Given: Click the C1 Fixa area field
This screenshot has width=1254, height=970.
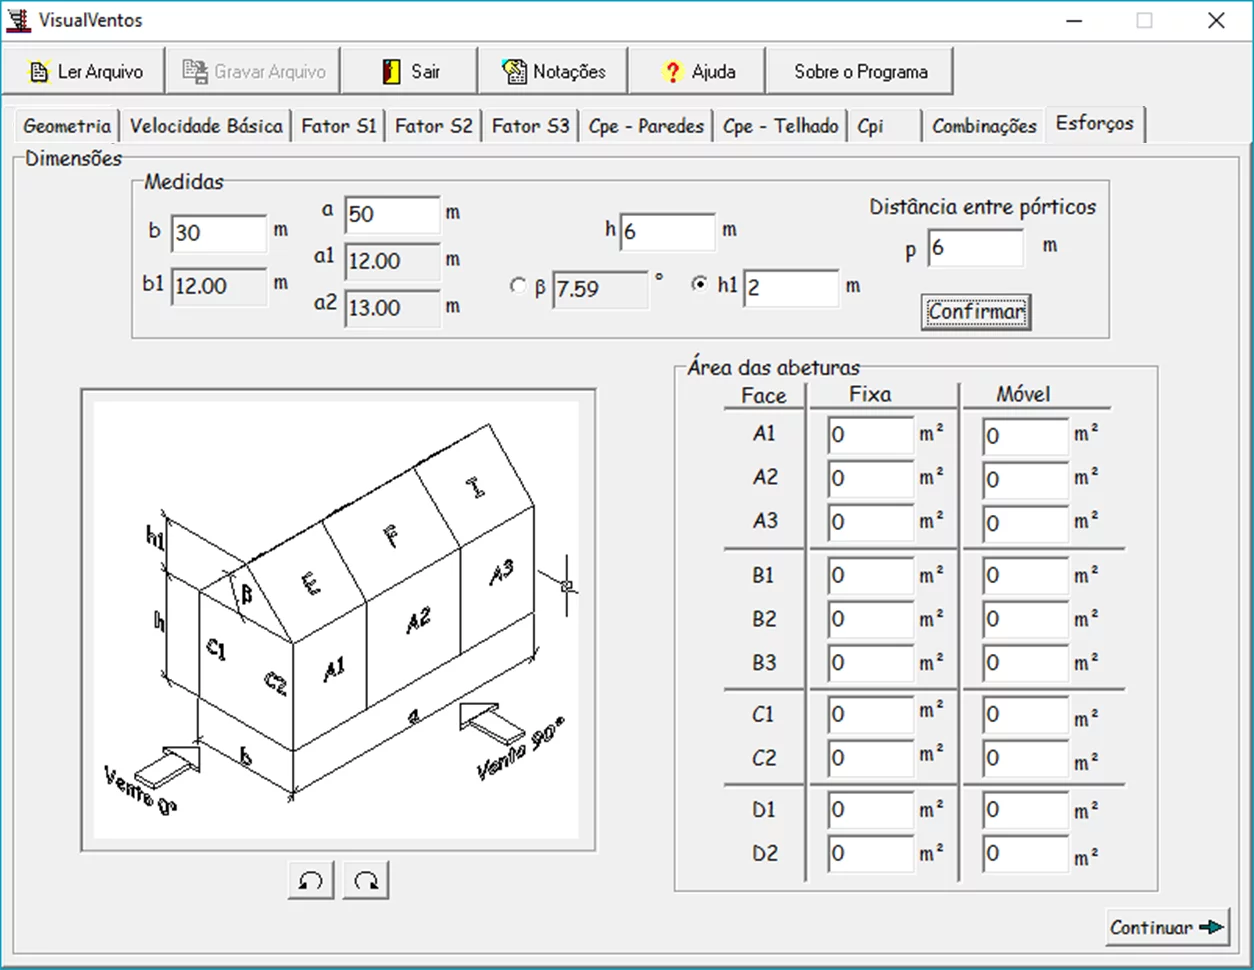Looking at the screenshot, I should [x=871, y=715].
